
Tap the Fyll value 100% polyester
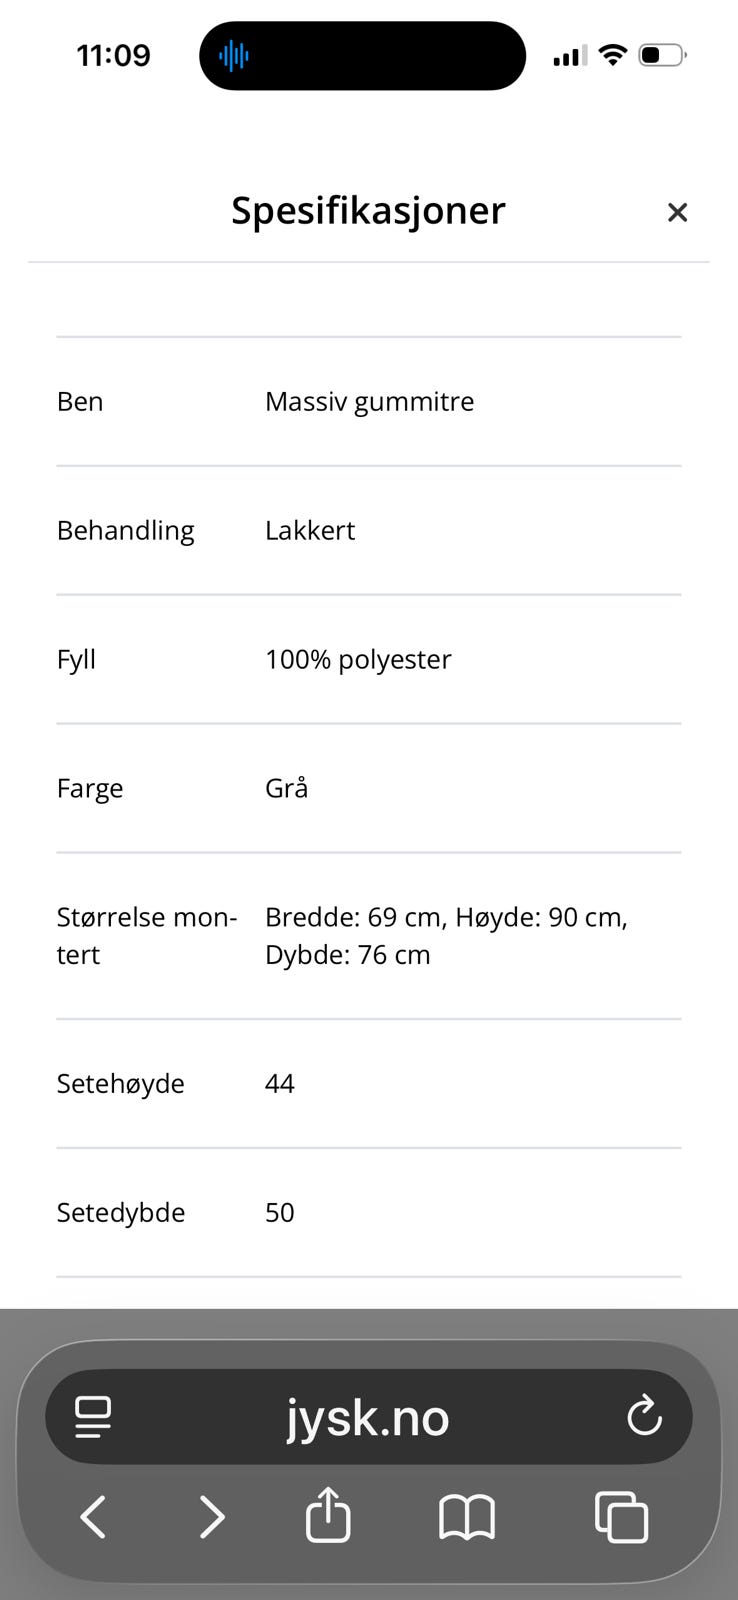[x=358, y=659]
